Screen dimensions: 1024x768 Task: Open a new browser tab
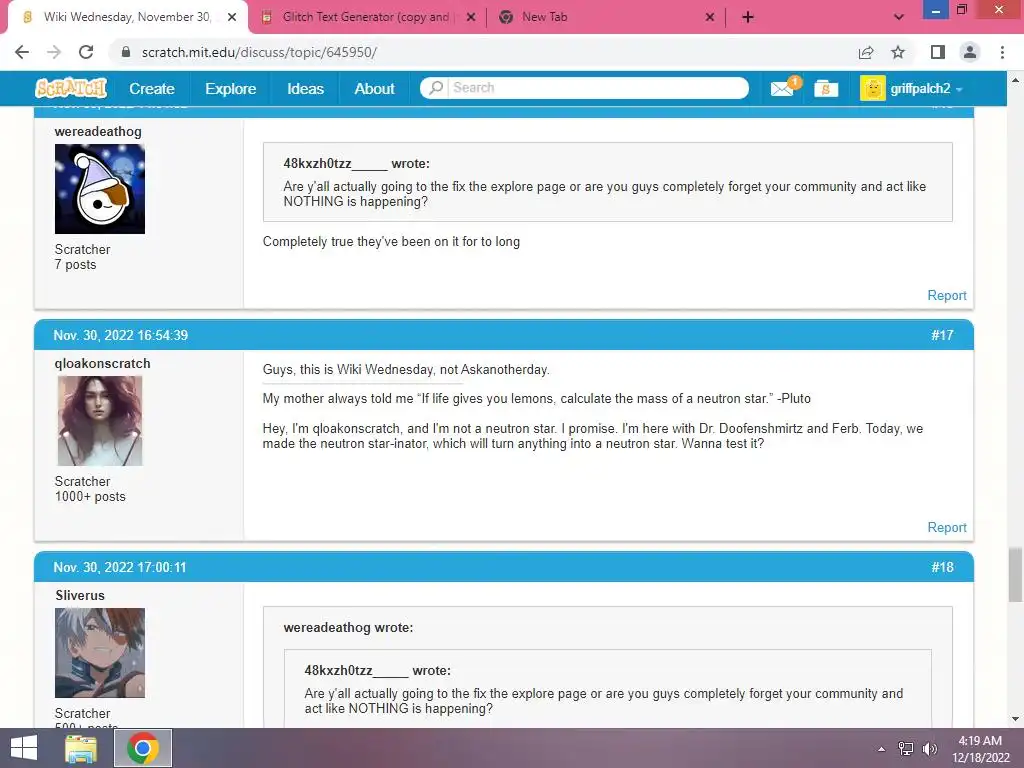[748, 17]
